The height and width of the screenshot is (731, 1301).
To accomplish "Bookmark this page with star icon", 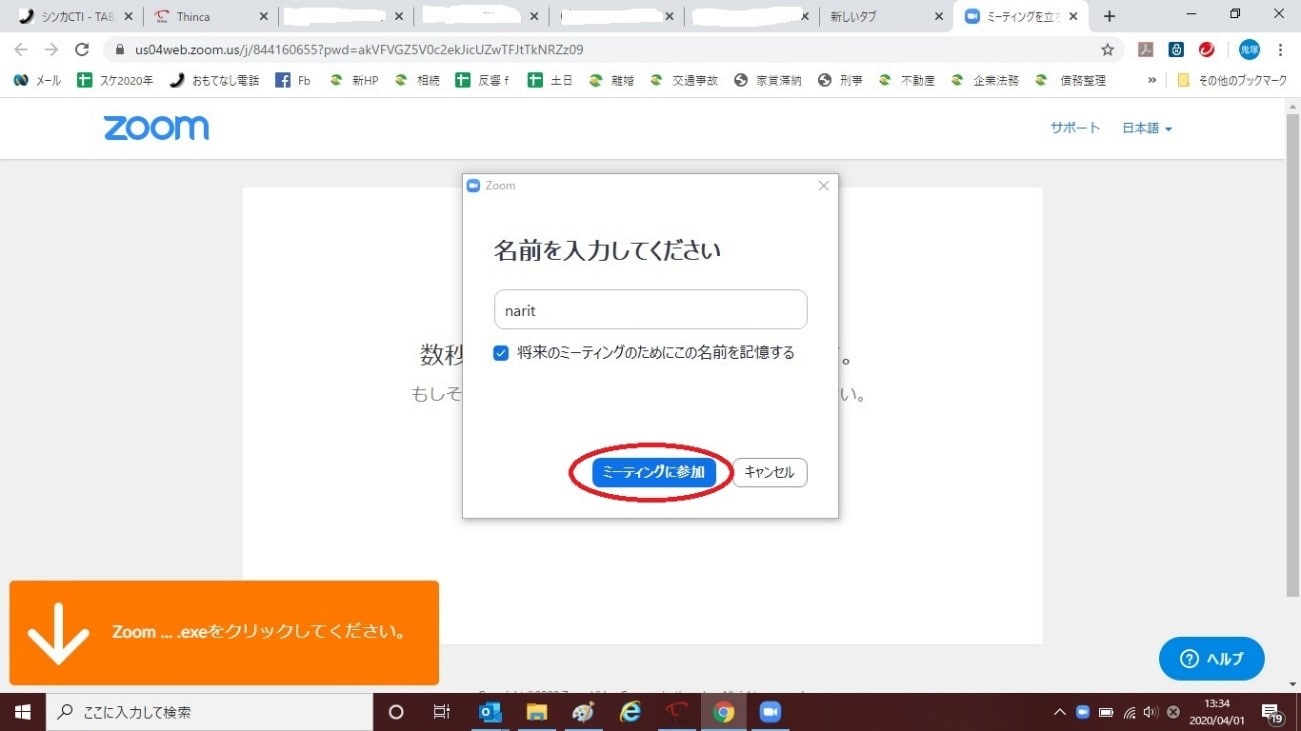I will click(x=1107, y=49).
